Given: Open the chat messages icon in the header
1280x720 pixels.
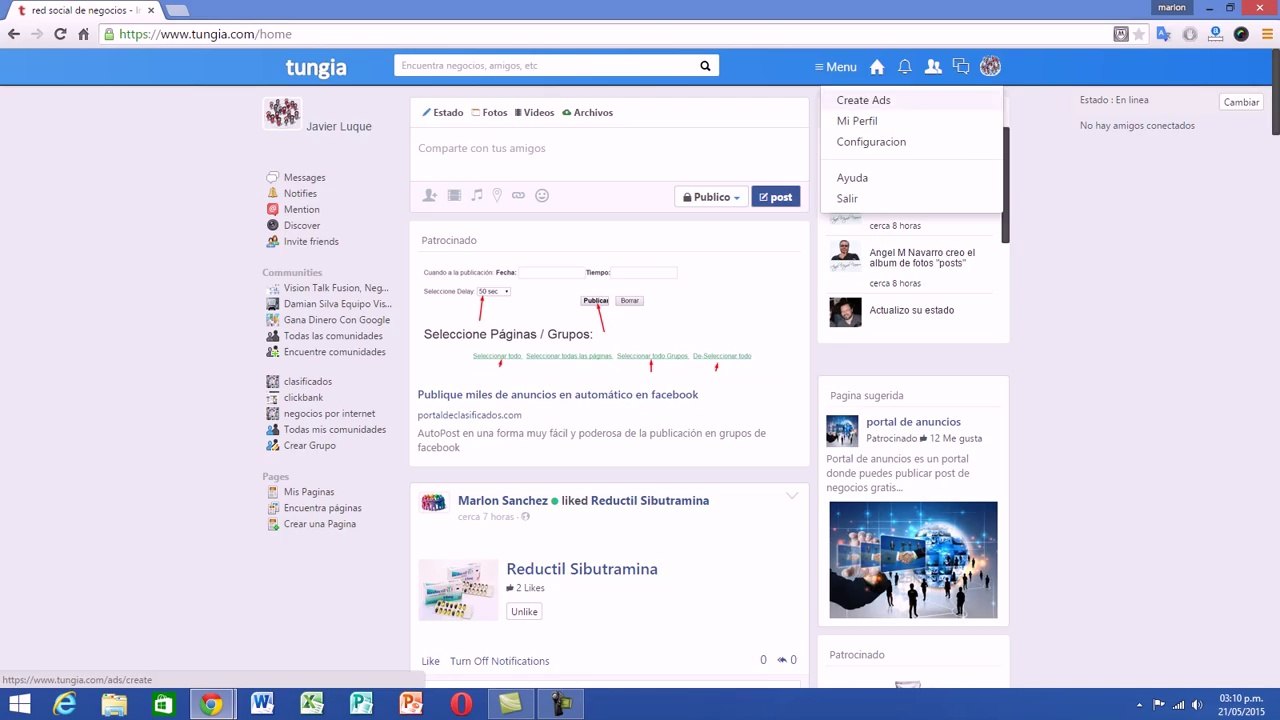Looking at the screenshot, I should click(961, 67).
